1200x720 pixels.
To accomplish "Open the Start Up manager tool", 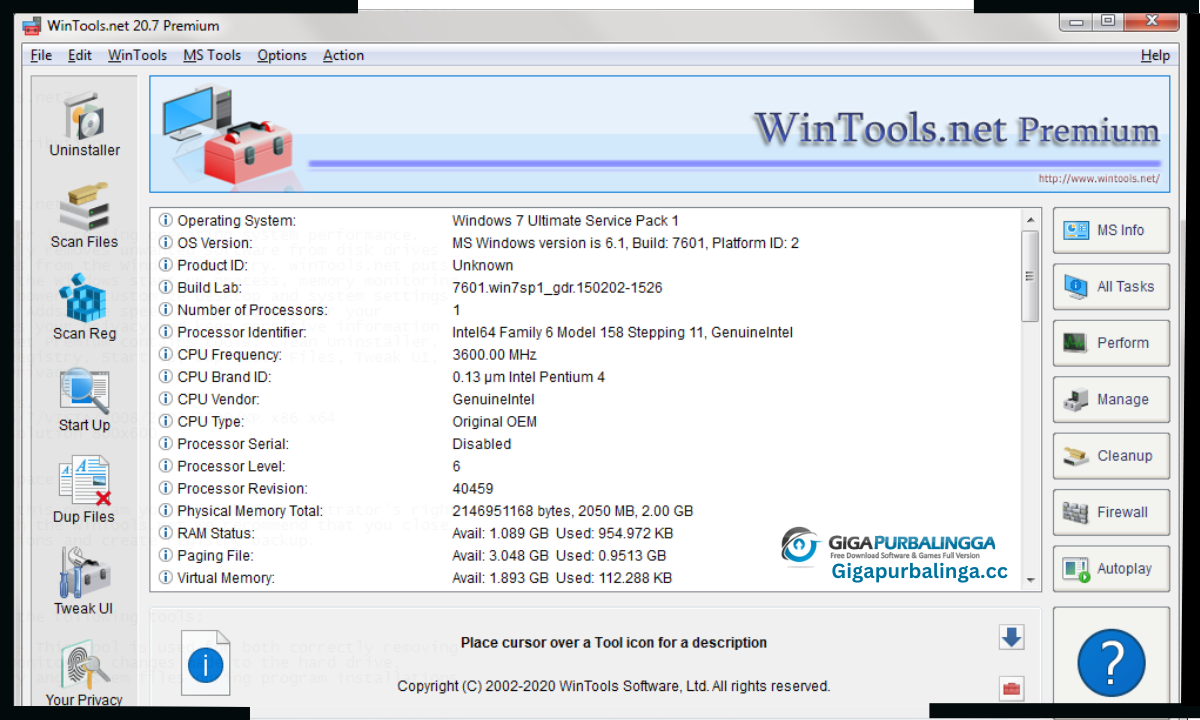I will click(85, 400).
